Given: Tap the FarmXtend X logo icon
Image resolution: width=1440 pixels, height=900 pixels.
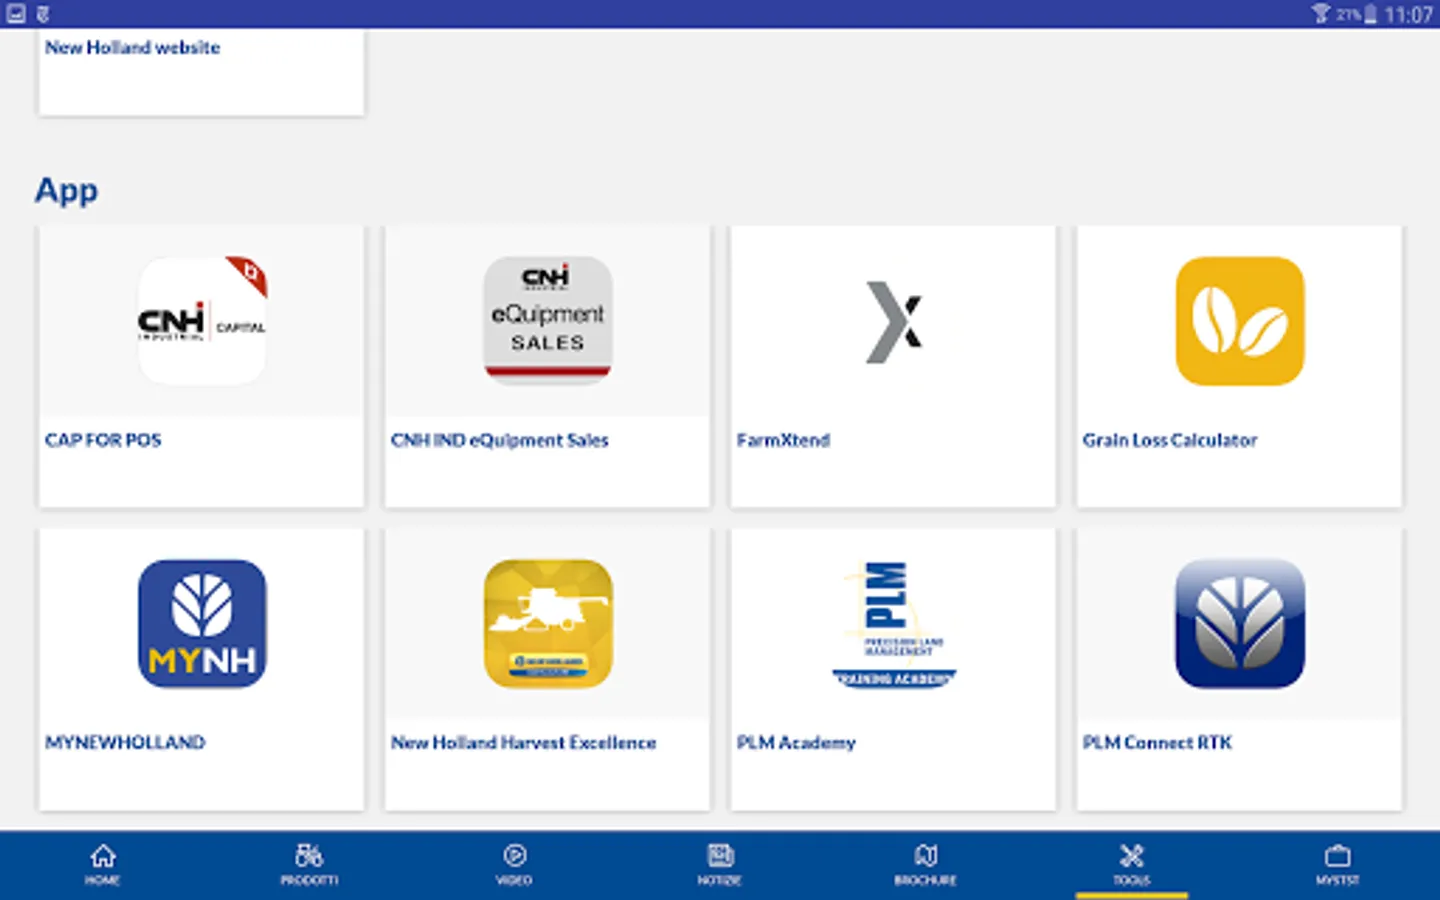Looking at the screenshot, I should [894, 321].
